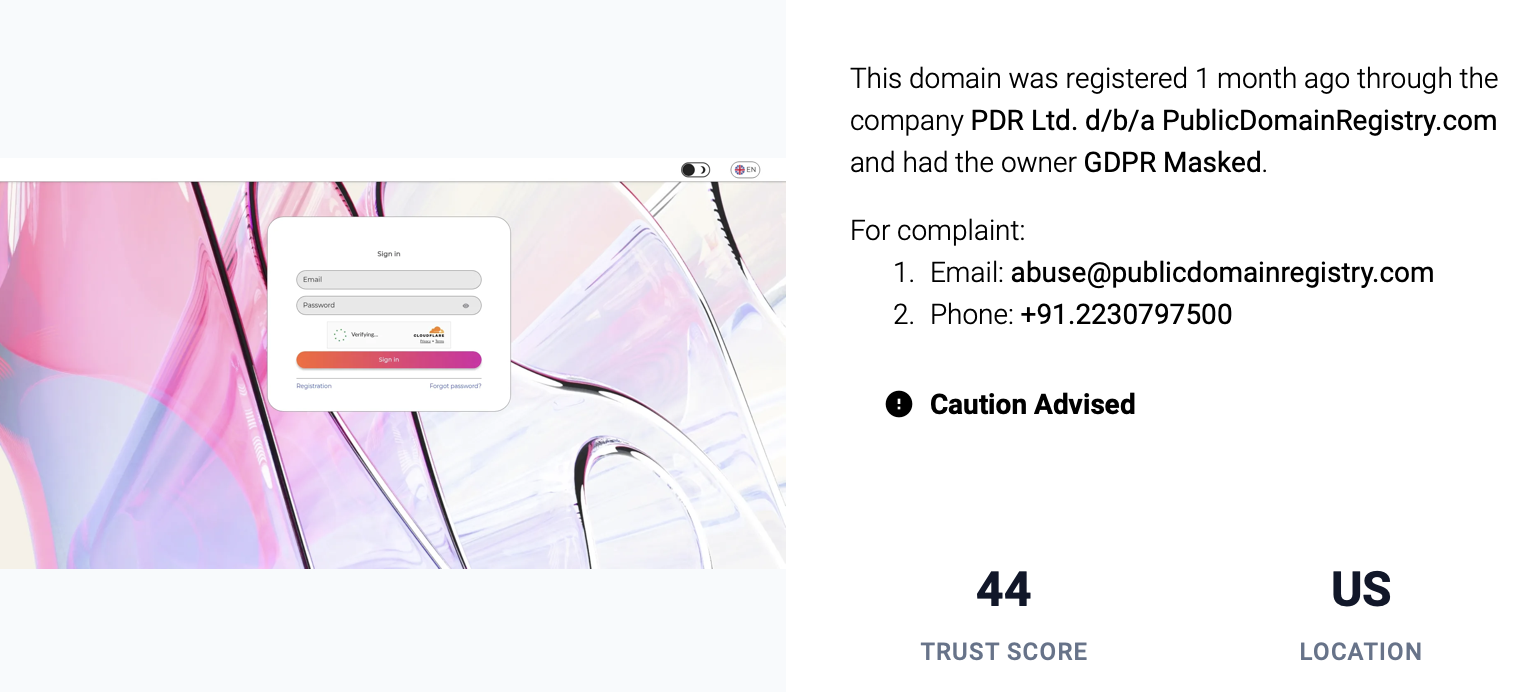
Task: Click the Cloudflare logo
Action: point(429,332)
